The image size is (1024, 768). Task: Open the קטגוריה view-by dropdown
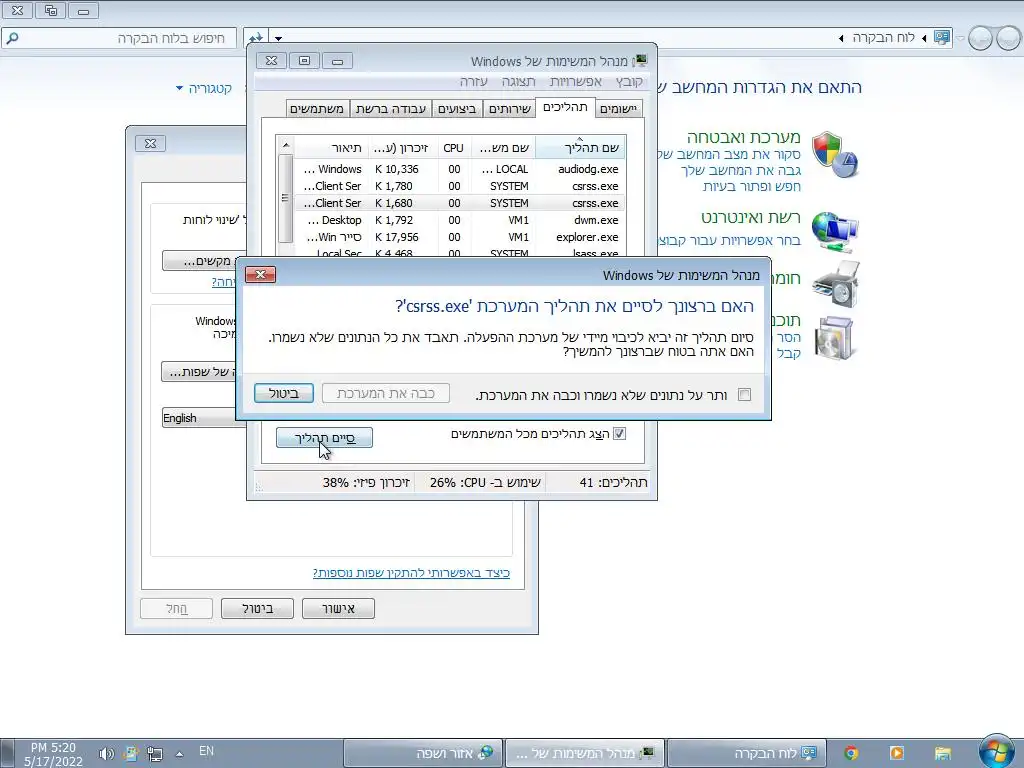pyautogui.click(x=204, y=88)
